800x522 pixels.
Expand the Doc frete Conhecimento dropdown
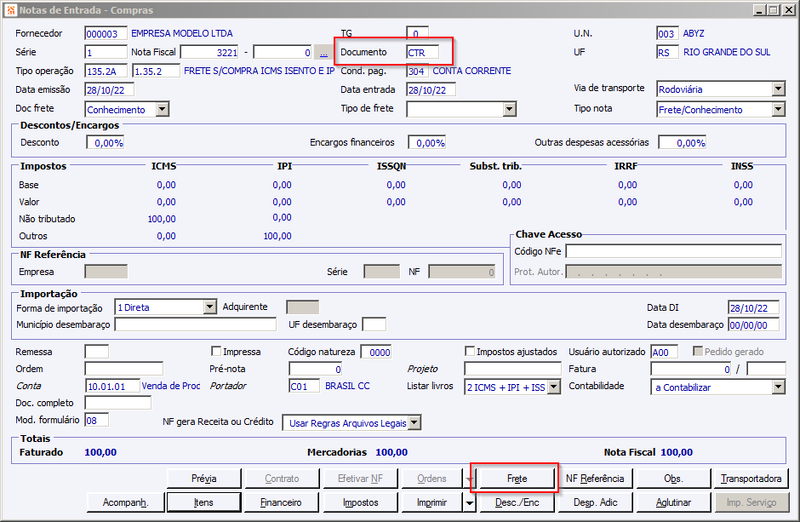(162, 109)
